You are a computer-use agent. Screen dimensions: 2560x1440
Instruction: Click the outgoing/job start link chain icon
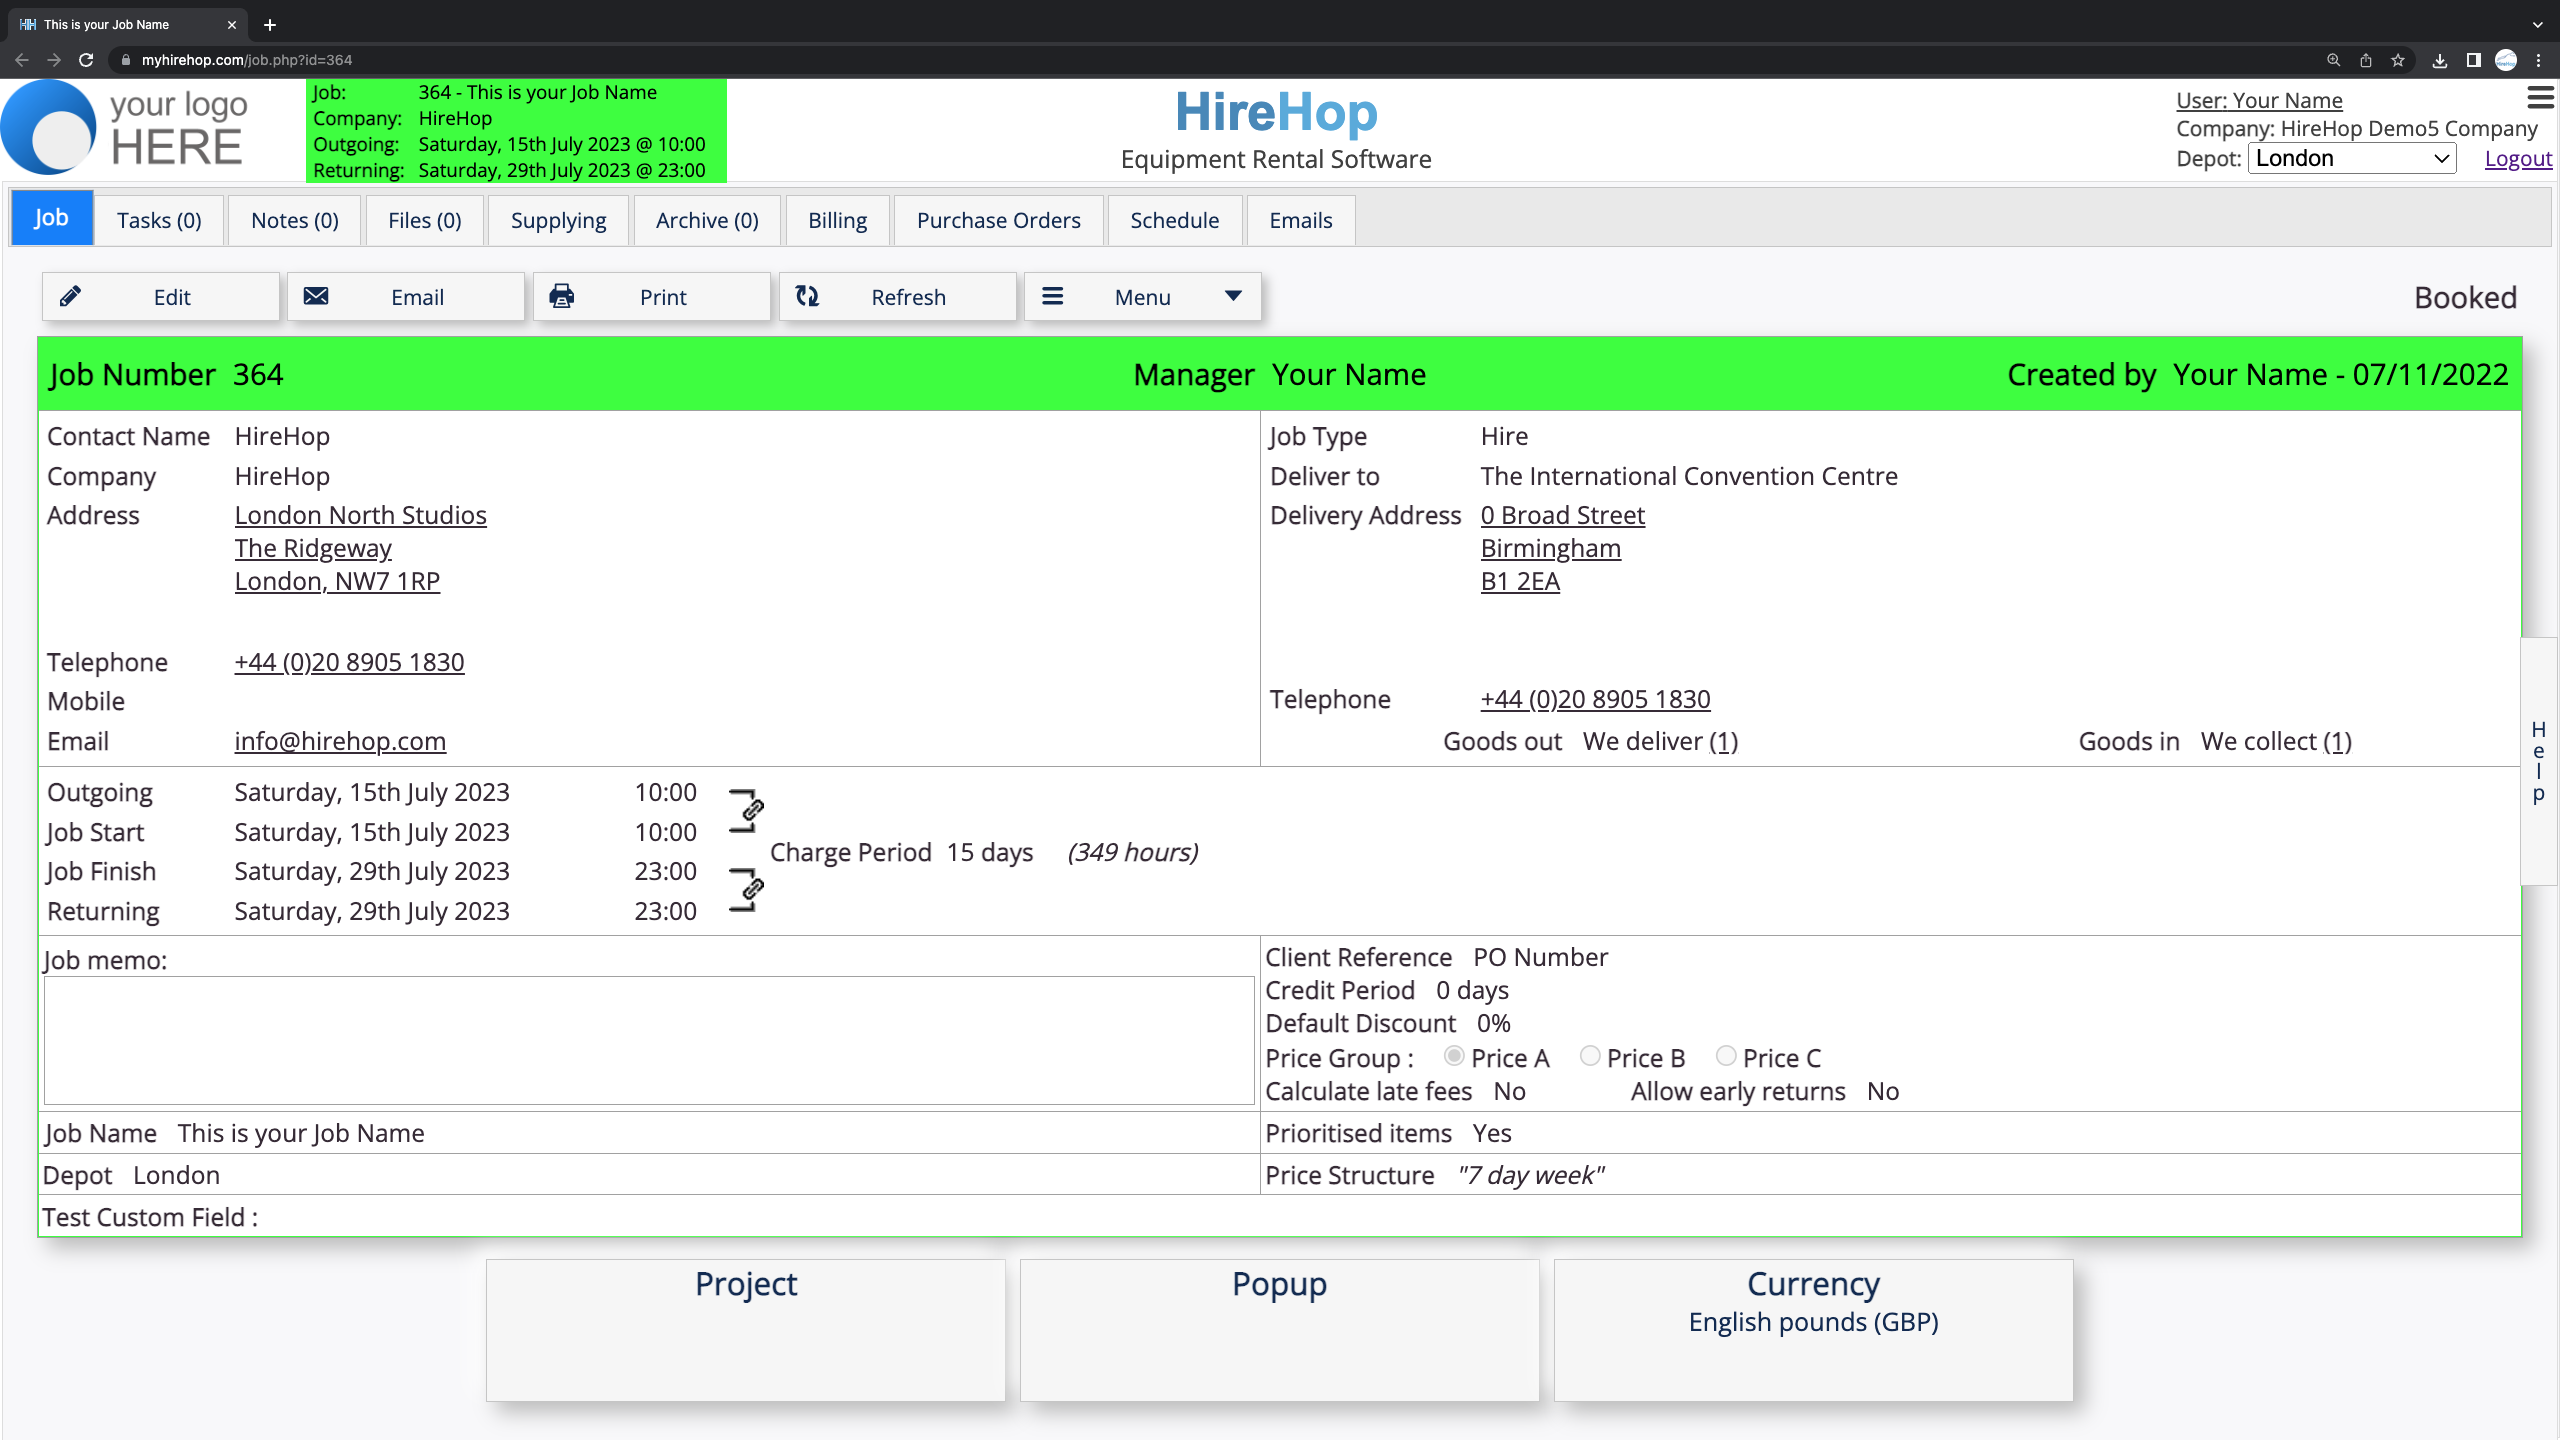click(752, 810)
